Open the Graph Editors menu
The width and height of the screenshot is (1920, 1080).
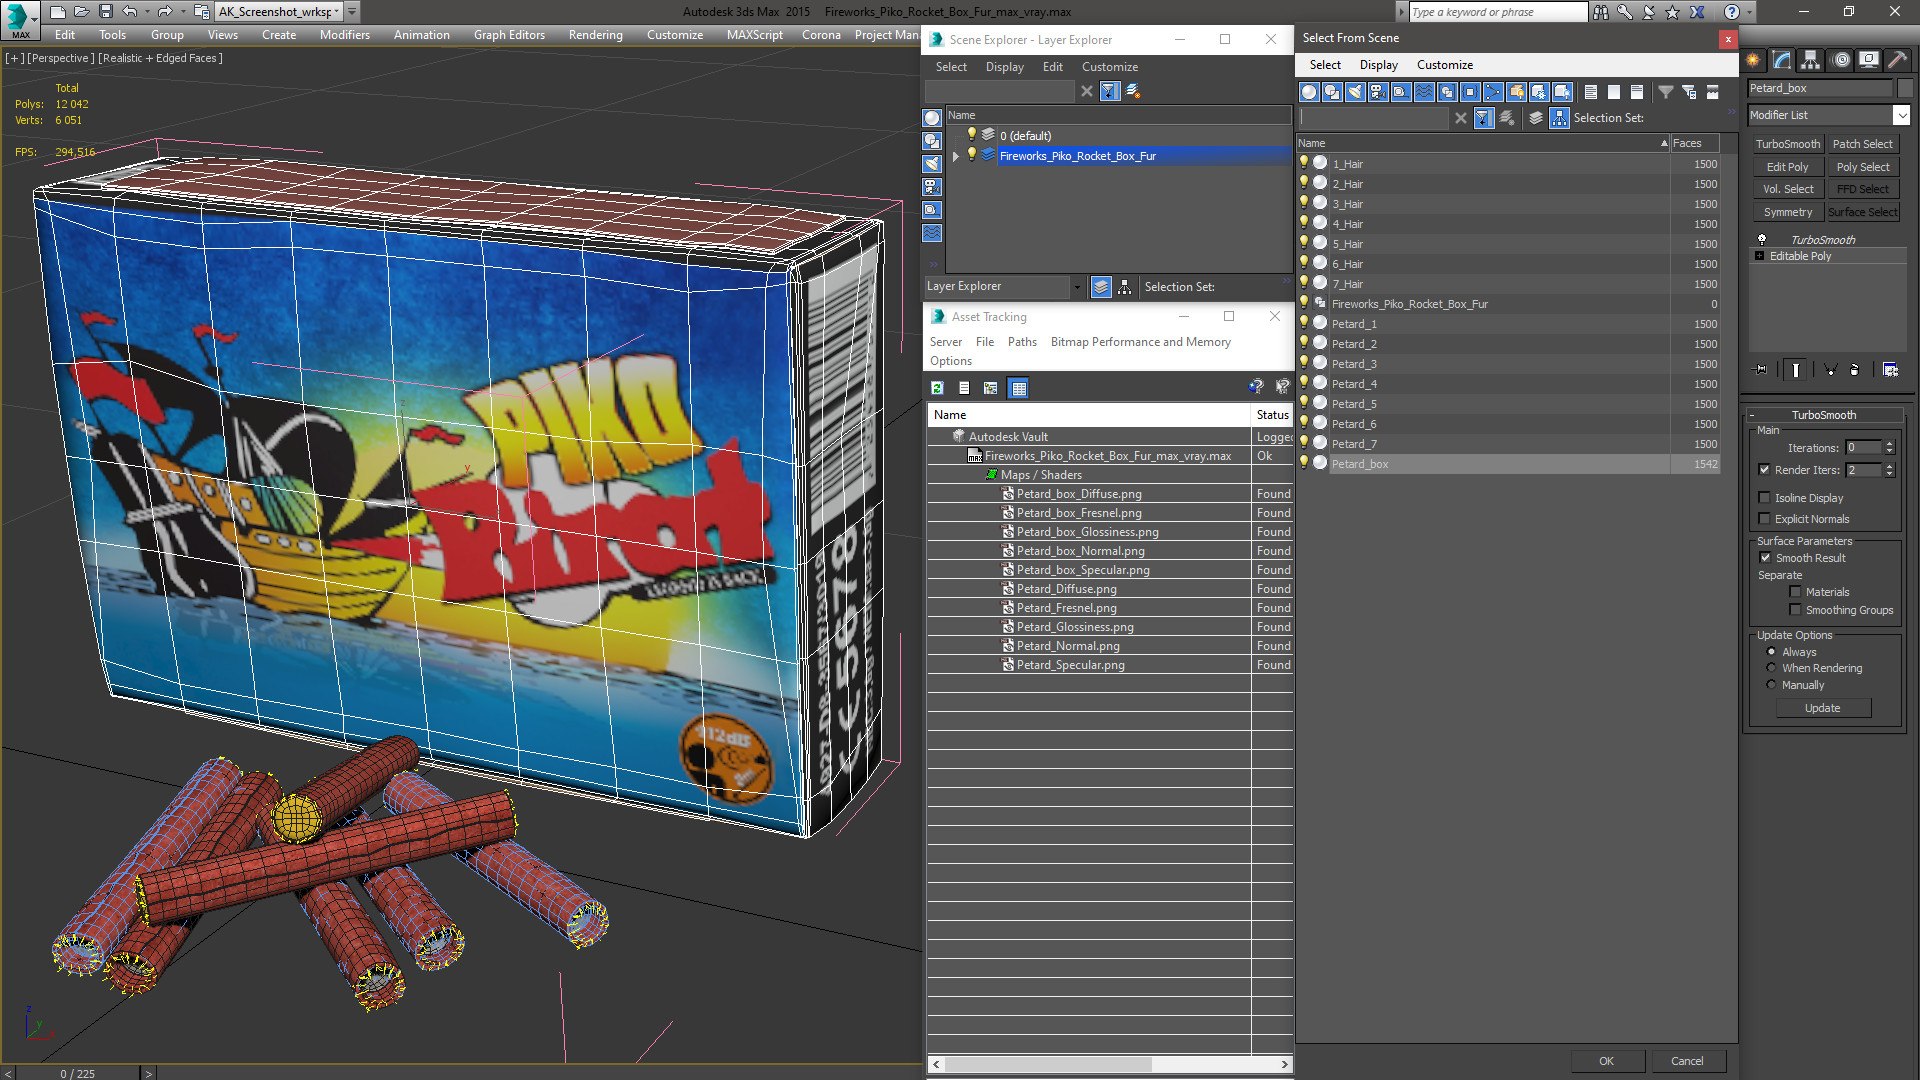(x=509, y=35)
